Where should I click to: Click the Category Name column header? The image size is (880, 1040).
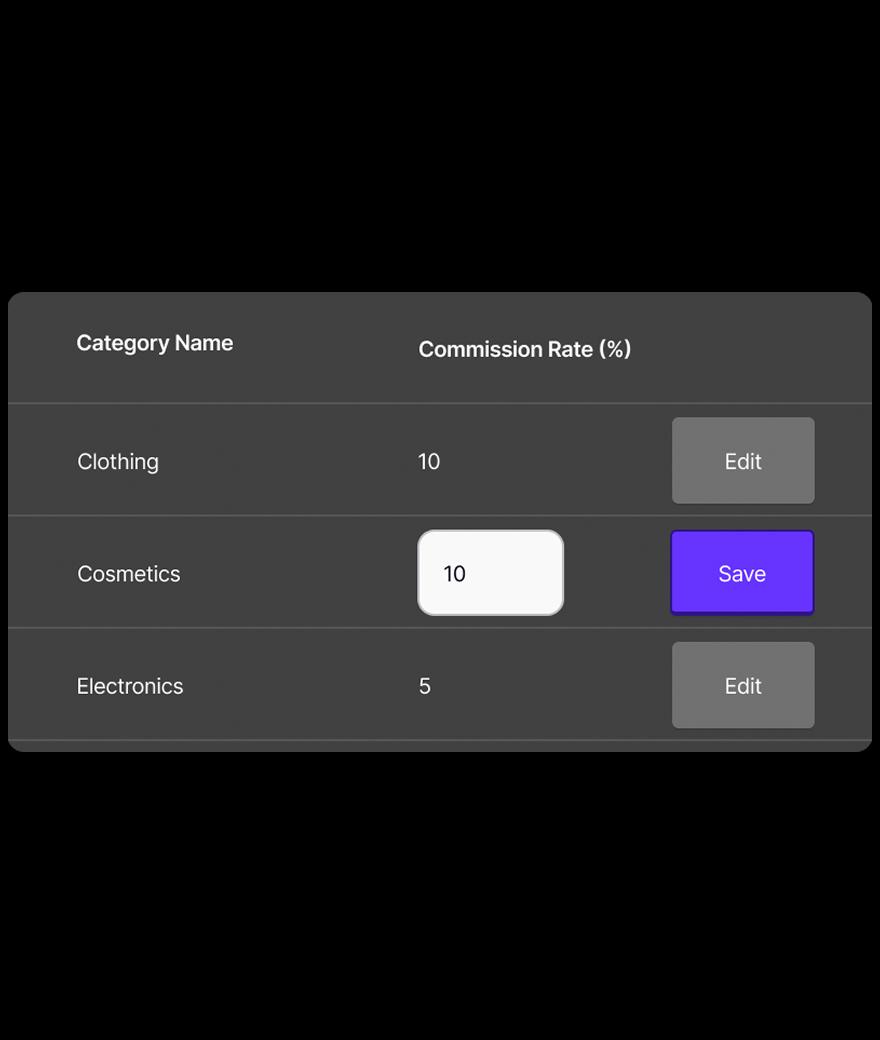[155, 343]
